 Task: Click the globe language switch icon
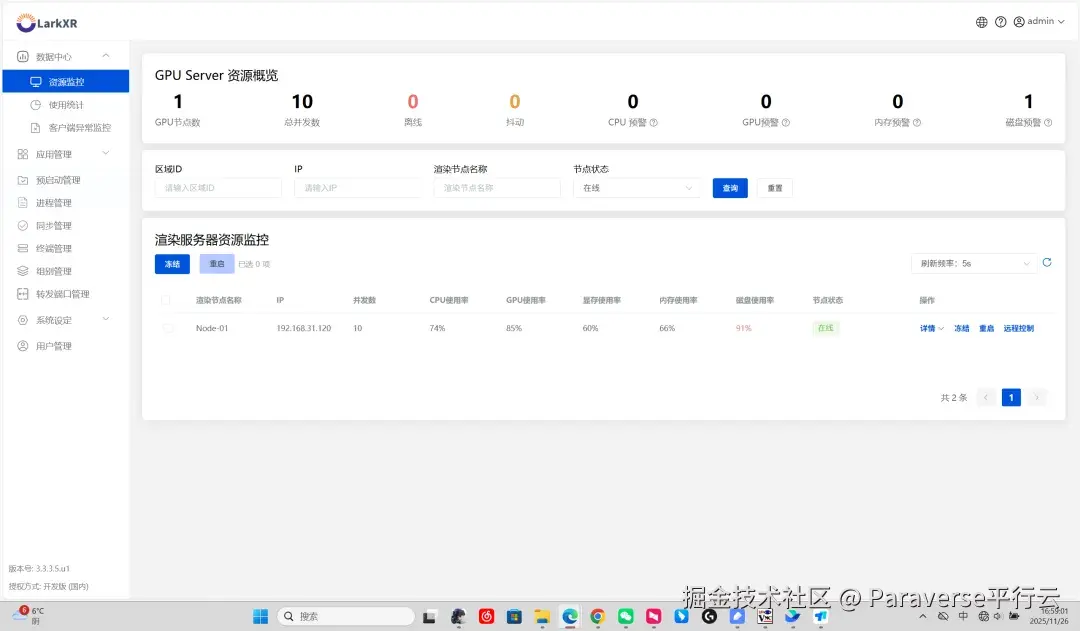pos(982,22)
